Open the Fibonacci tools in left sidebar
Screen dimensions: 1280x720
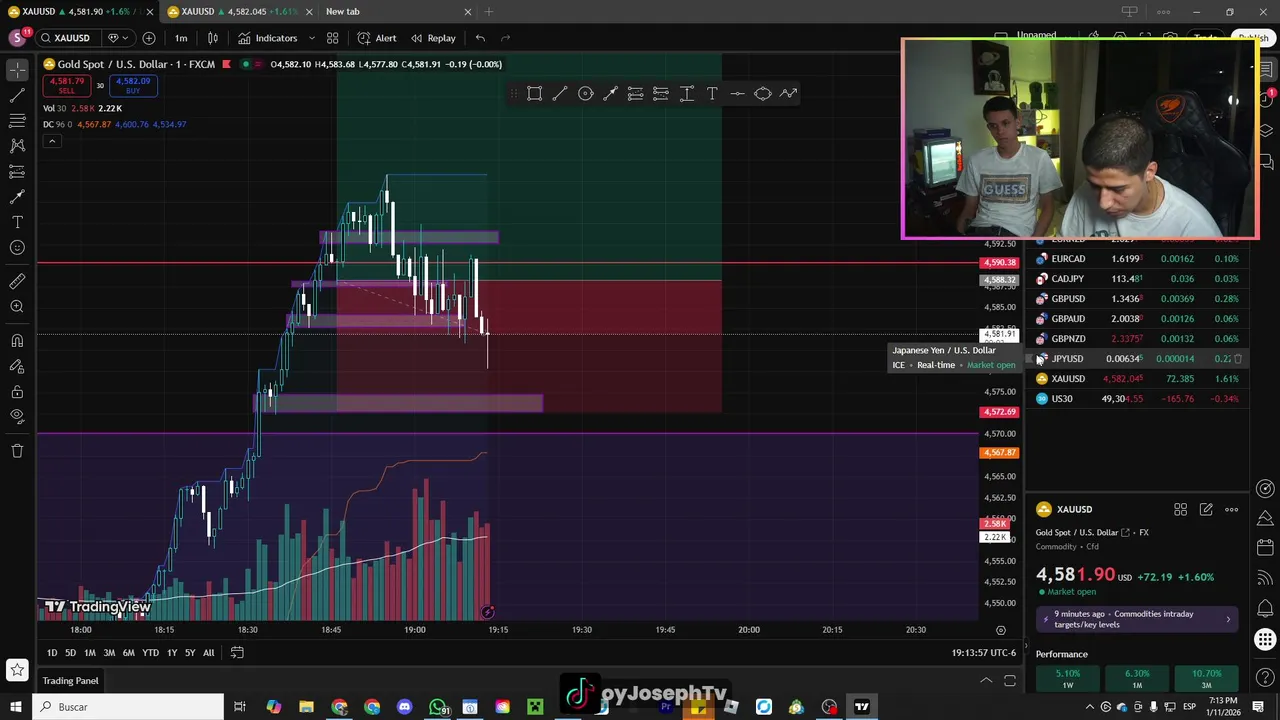[17, 120]
